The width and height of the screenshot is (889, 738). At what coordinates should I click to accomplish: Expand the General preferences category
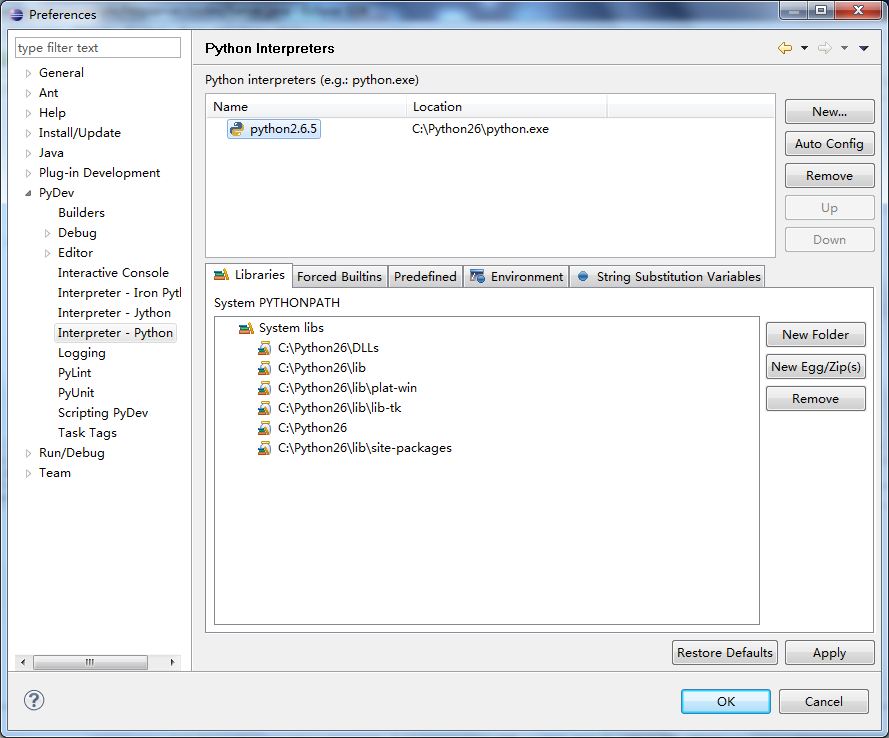click(x=28, y=73)
